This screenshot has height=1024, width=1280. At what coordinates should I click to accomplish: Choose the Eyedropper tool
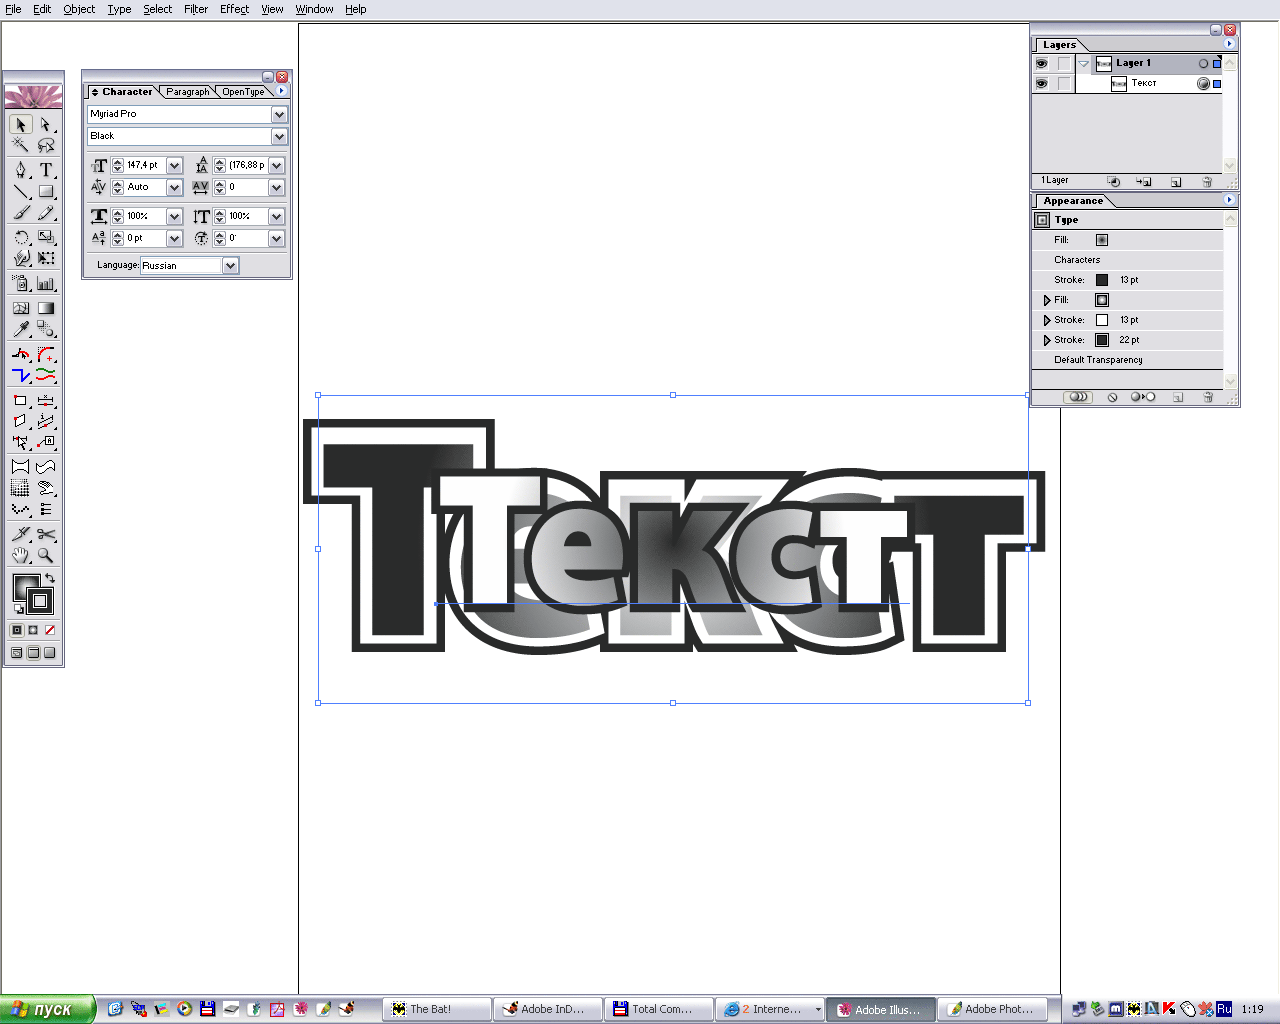click(21, 329)
